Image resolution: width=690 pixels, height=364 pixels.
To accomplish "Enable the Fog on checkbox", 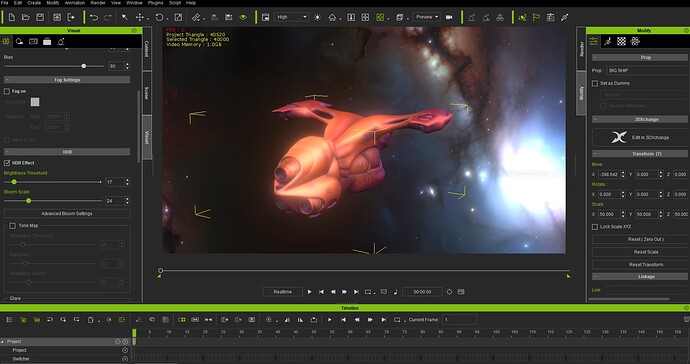I will tap(7, 91).
